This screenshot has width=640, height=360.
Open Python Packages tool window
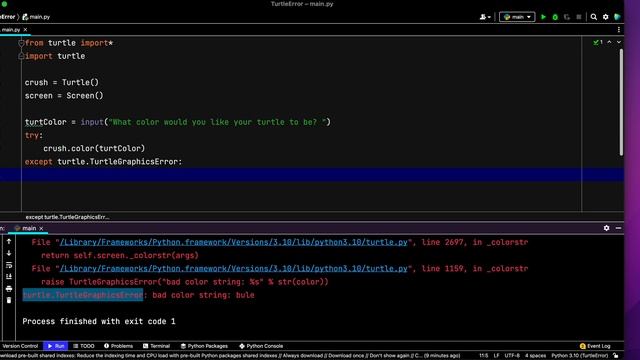(204, 346)
